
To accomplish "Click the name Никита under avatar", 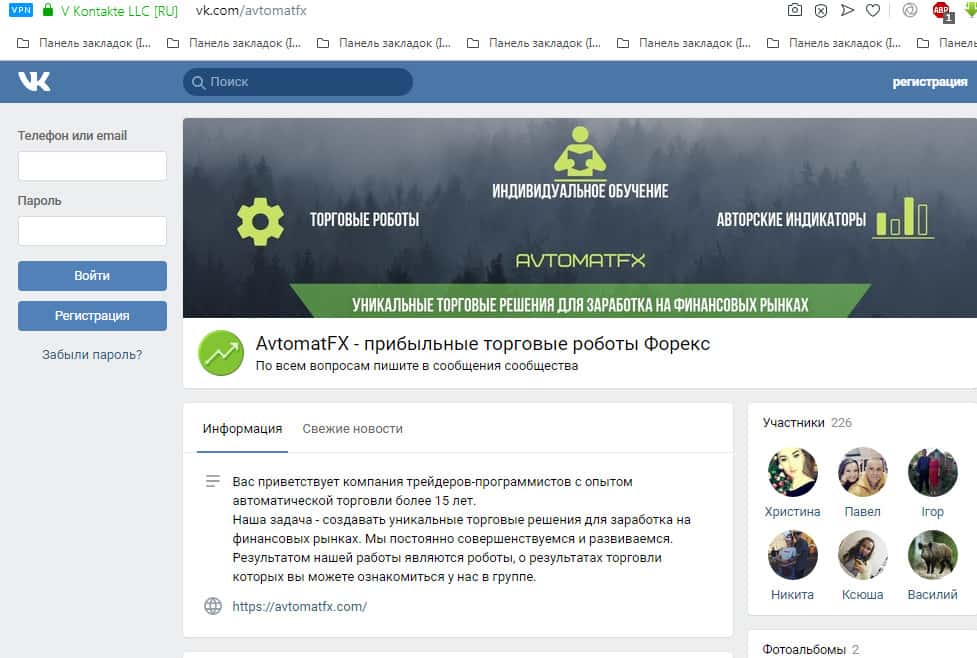I will click(793, 594).
